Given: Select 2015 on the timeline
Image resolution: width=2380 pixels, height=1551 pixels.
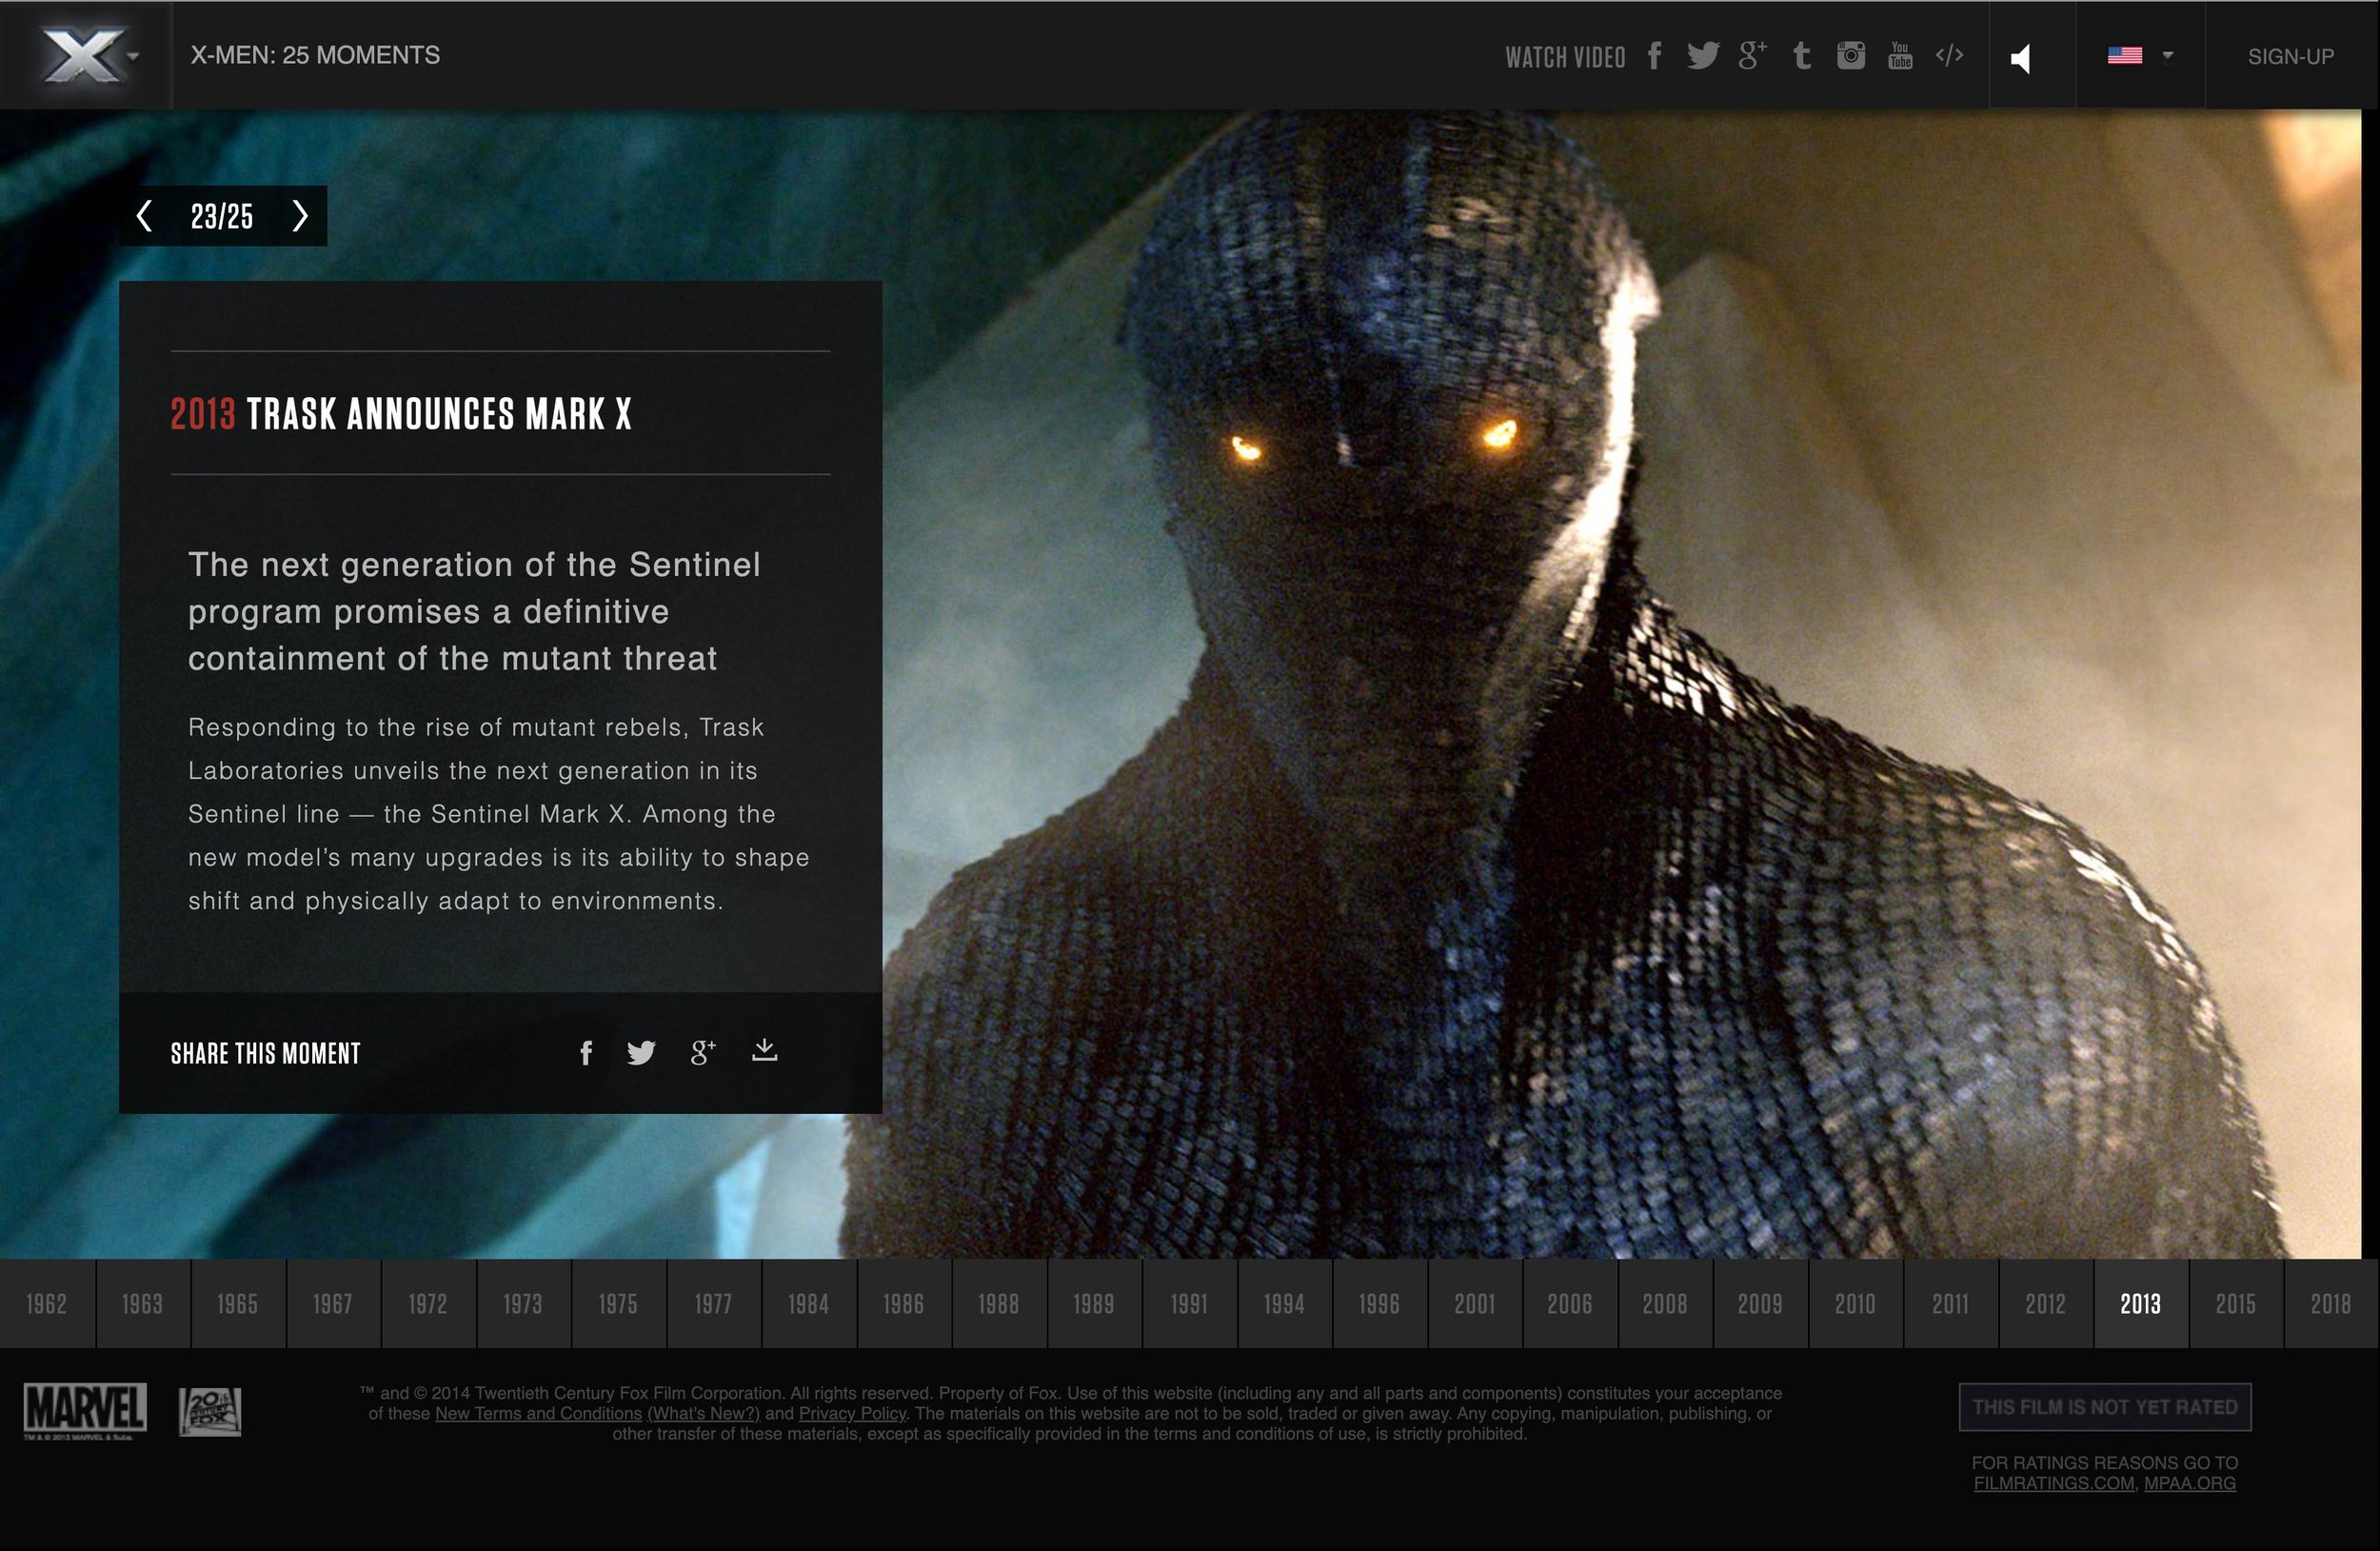Looking at the screenshot, I should [x=2236, y=1304].
